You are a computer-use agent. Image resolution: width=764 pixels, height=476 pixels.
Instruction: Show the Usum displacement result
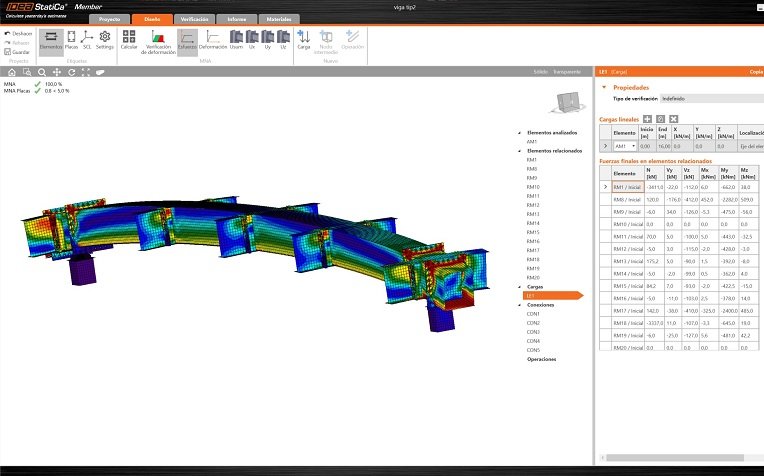pyautogui.click(x=236, y=39)
